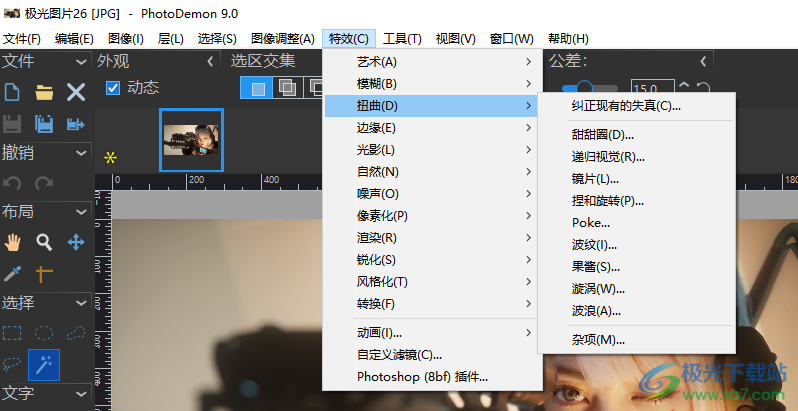Select the rectangular selection tool
798x411 pixels.
[12, 333]
